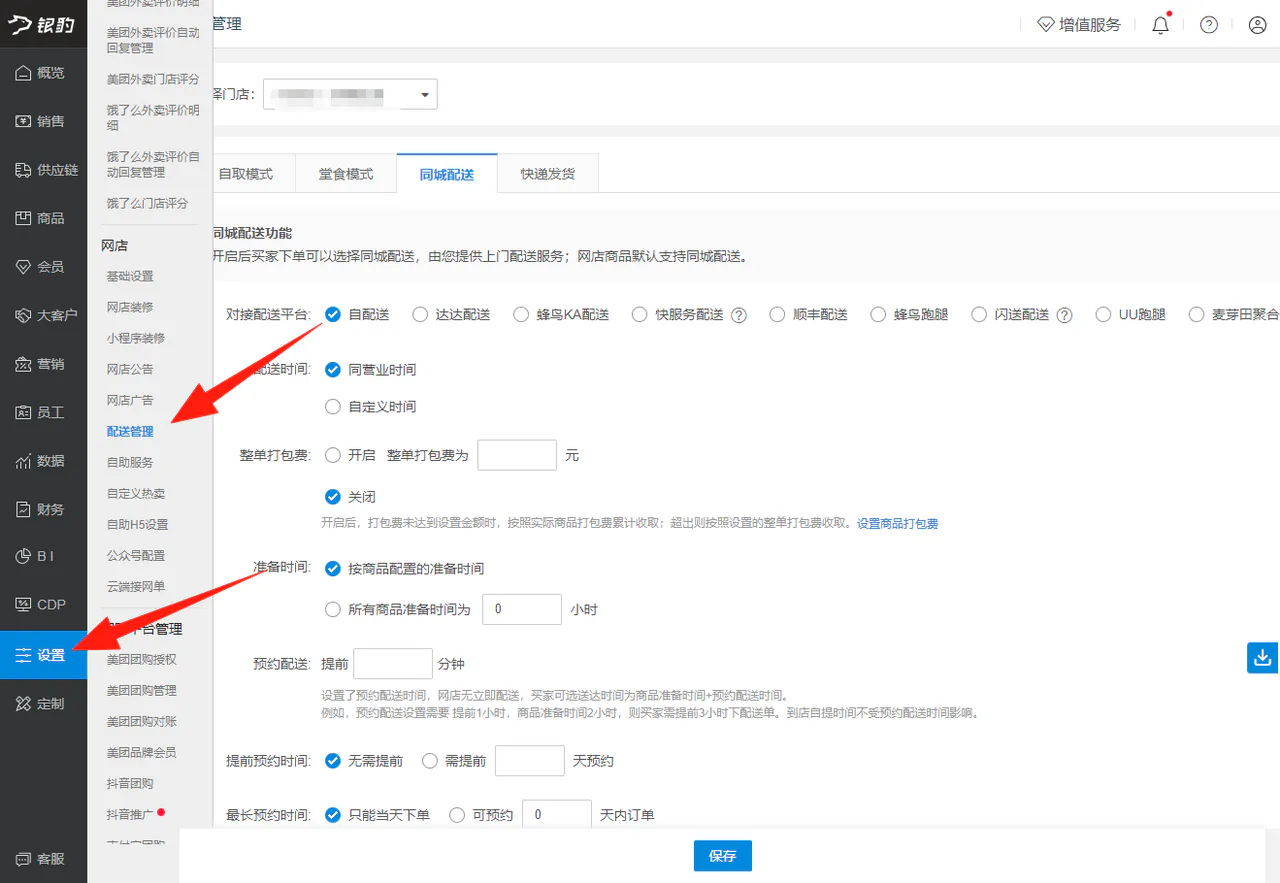Open the 大客户 key accounts icon
Viewport: 1280px width, 883px height.
tap(23, 315)
